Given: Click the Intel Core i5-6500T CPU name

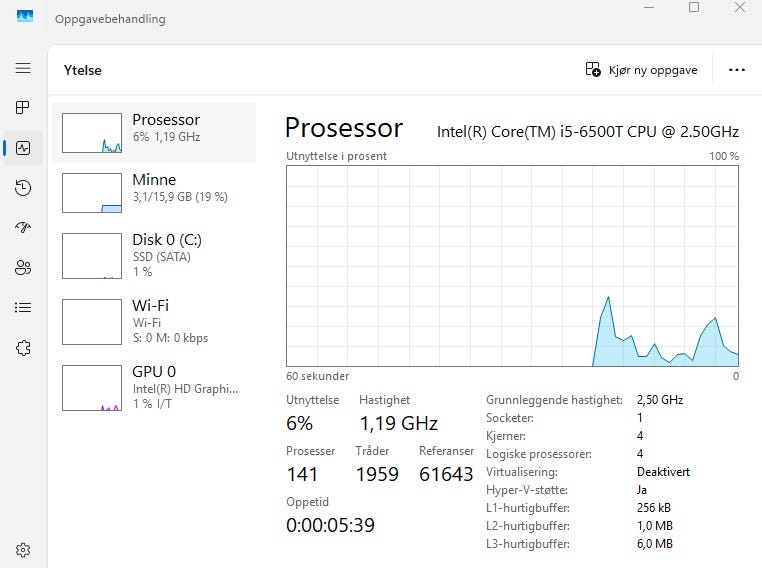Looking at the screenshot, I should [588, 132].
